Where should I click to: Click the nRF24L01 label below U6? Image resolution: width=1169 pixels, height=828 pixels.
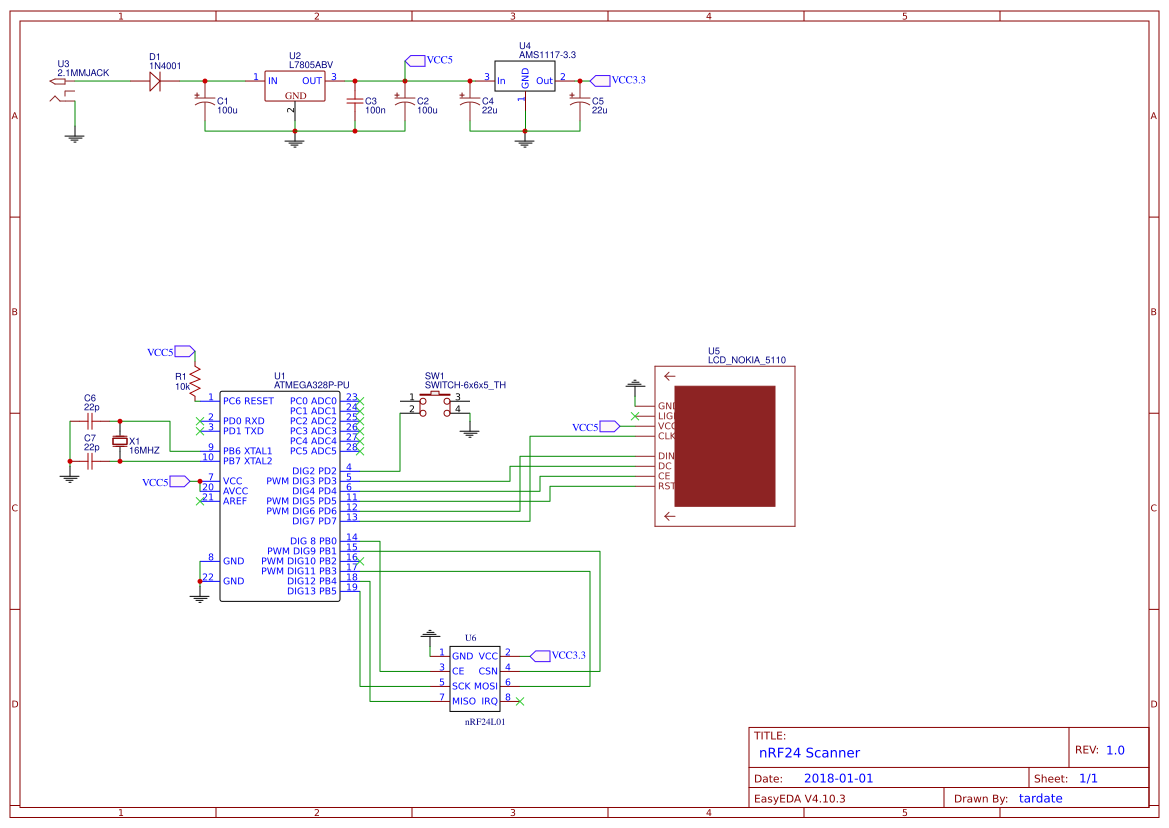click(485, 722)
